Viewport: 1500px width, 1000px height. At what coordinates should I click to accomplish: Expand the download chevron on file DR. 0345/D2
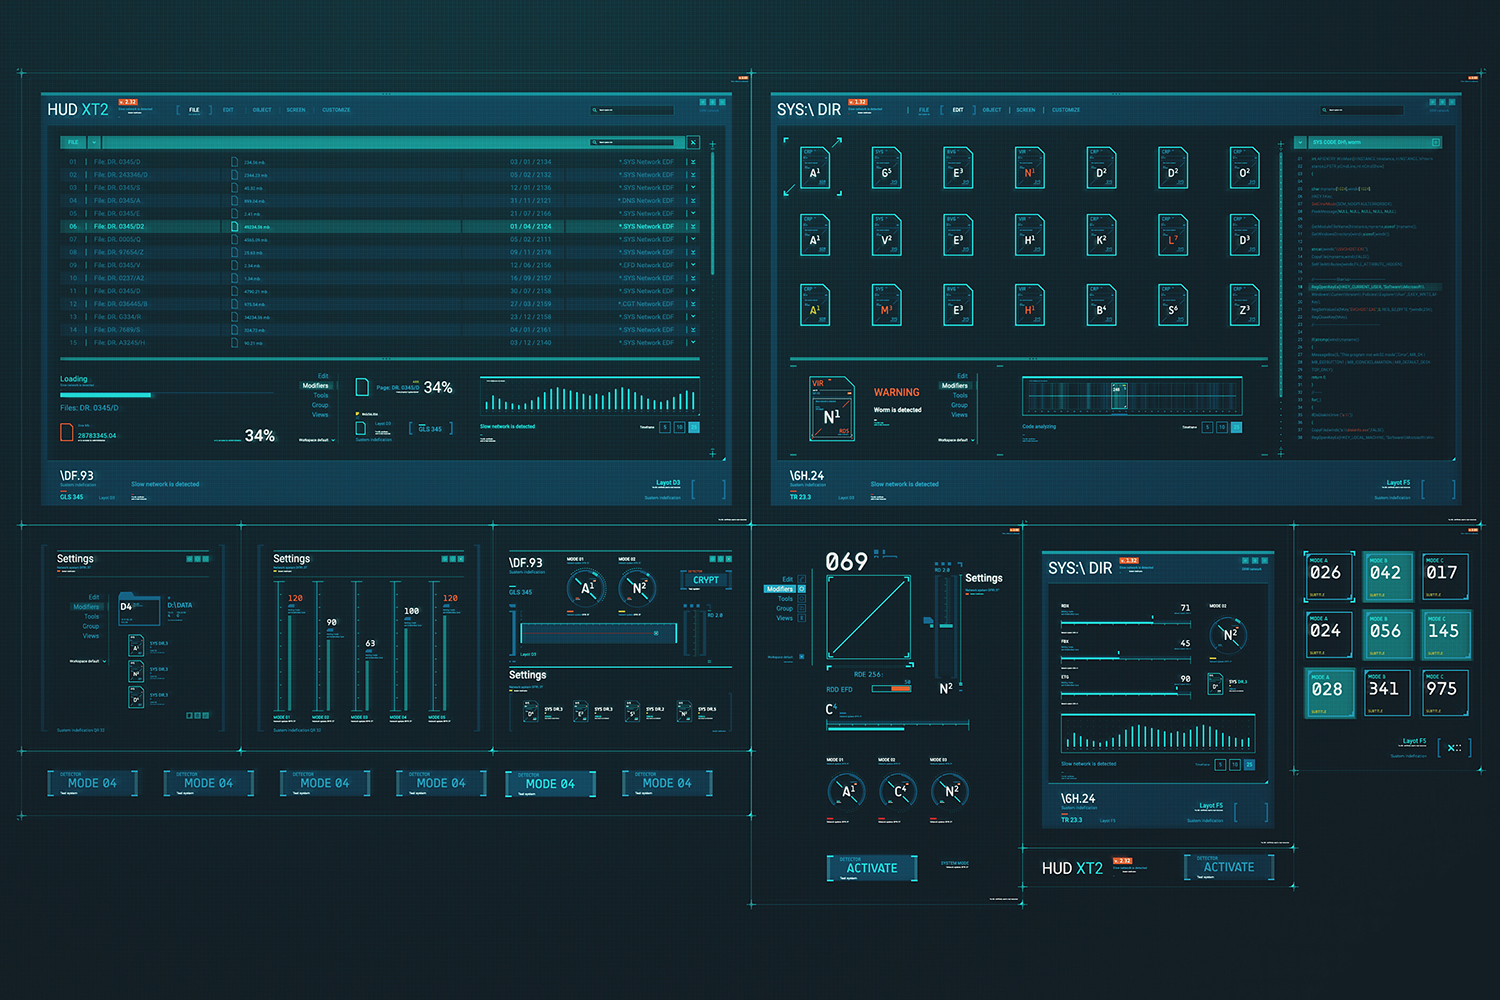tap(692, 226)
